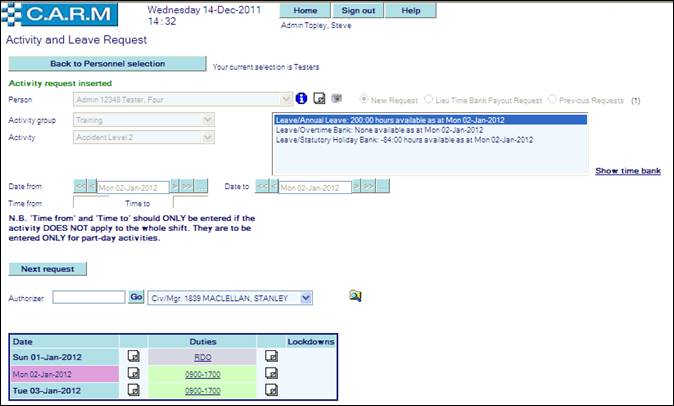Click the grey monitor icon beside Person
The image size is (674, 406).
pos(336,100)
